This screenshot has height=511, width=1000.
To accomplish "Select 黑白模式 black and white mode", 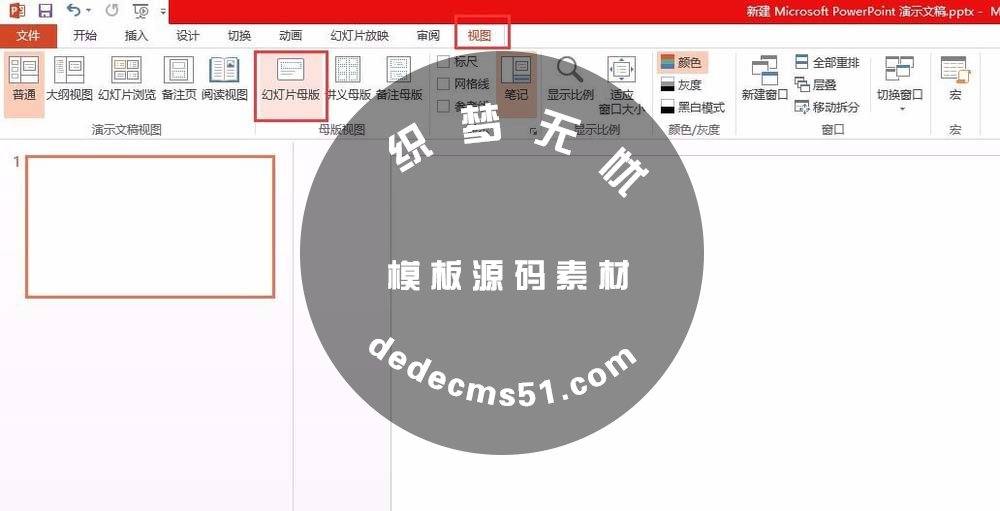I will (x=693, y=107).
